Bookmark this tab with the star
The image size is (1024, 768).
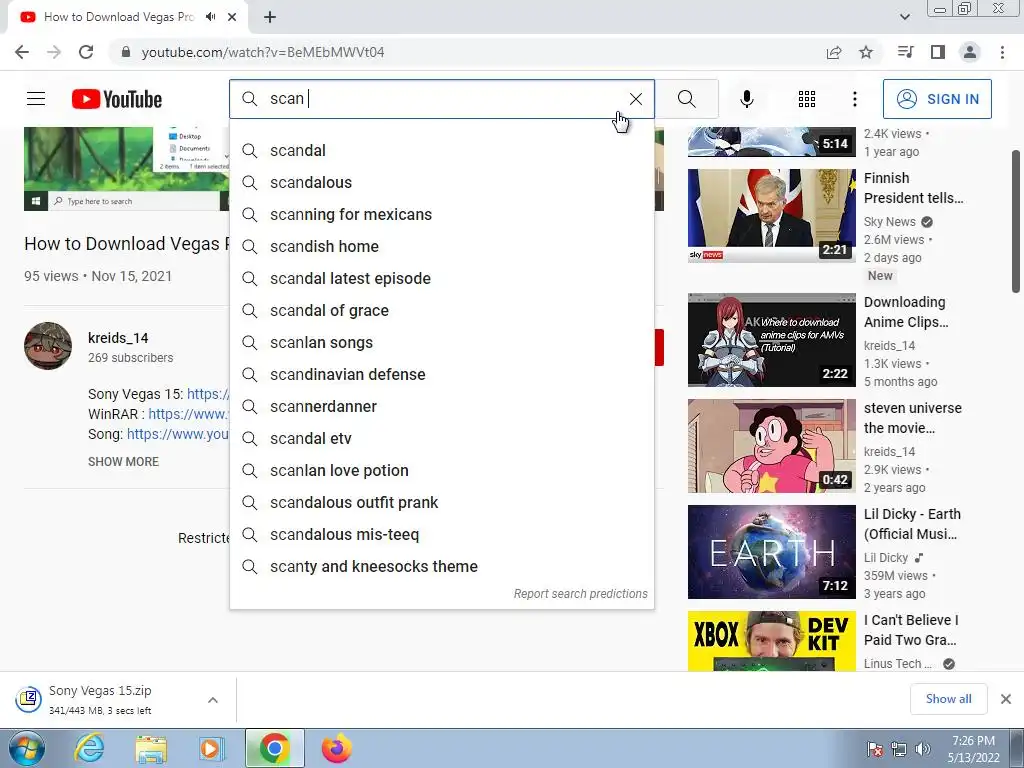(x=866, y=52)
